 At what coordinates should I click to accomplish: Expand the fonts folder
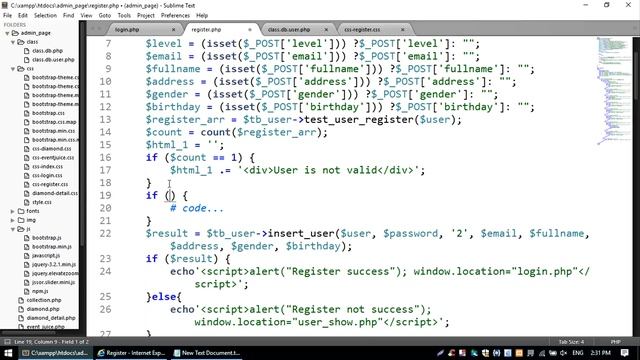(13, 211)
